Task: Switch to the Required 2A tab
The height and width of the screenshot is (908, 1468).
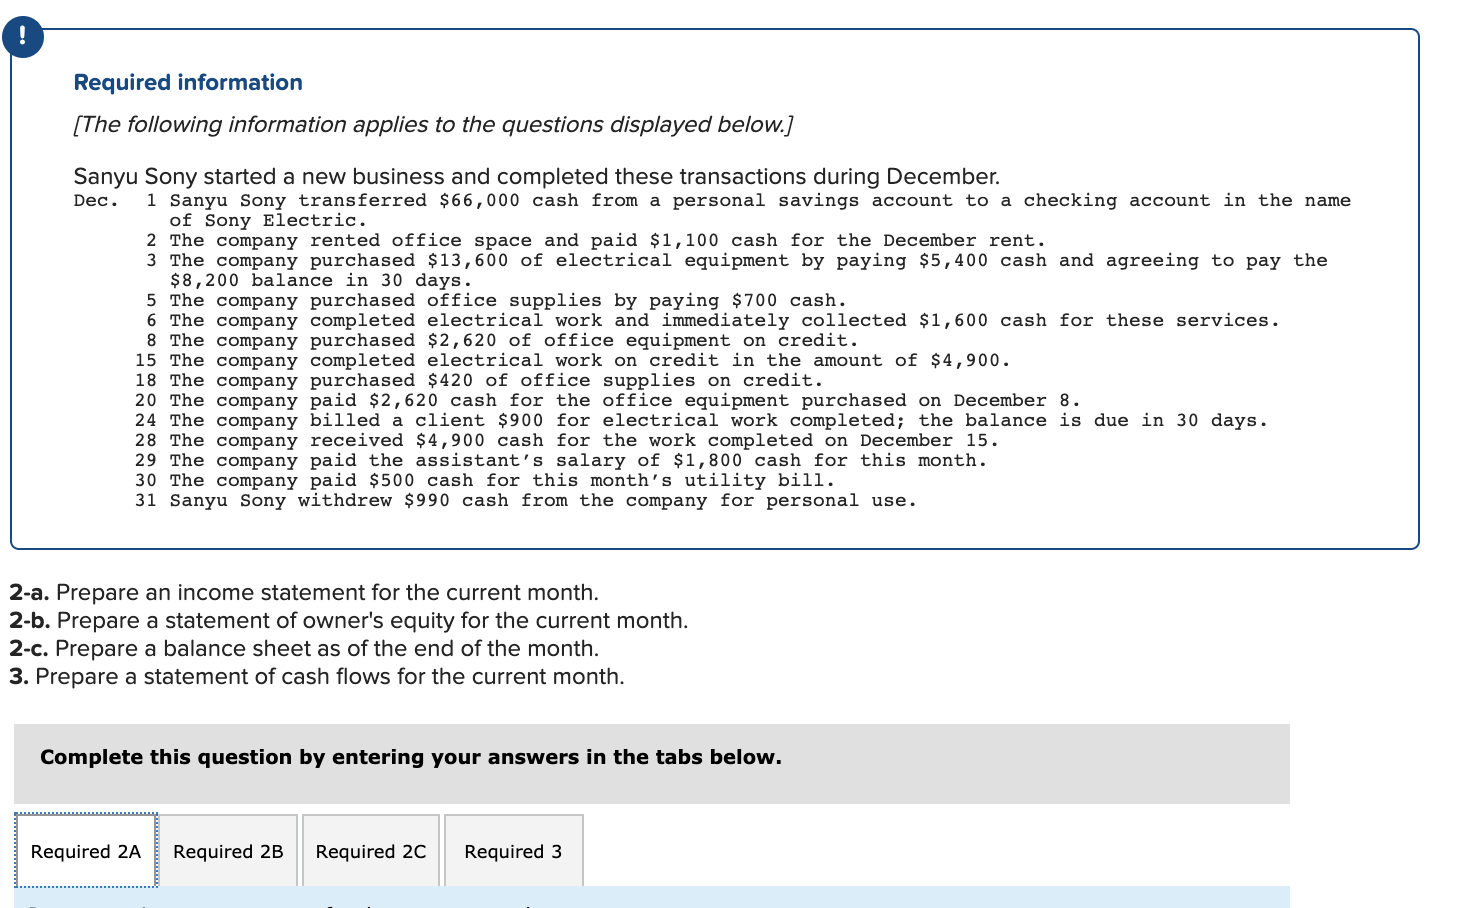Action: click(85, 851)
